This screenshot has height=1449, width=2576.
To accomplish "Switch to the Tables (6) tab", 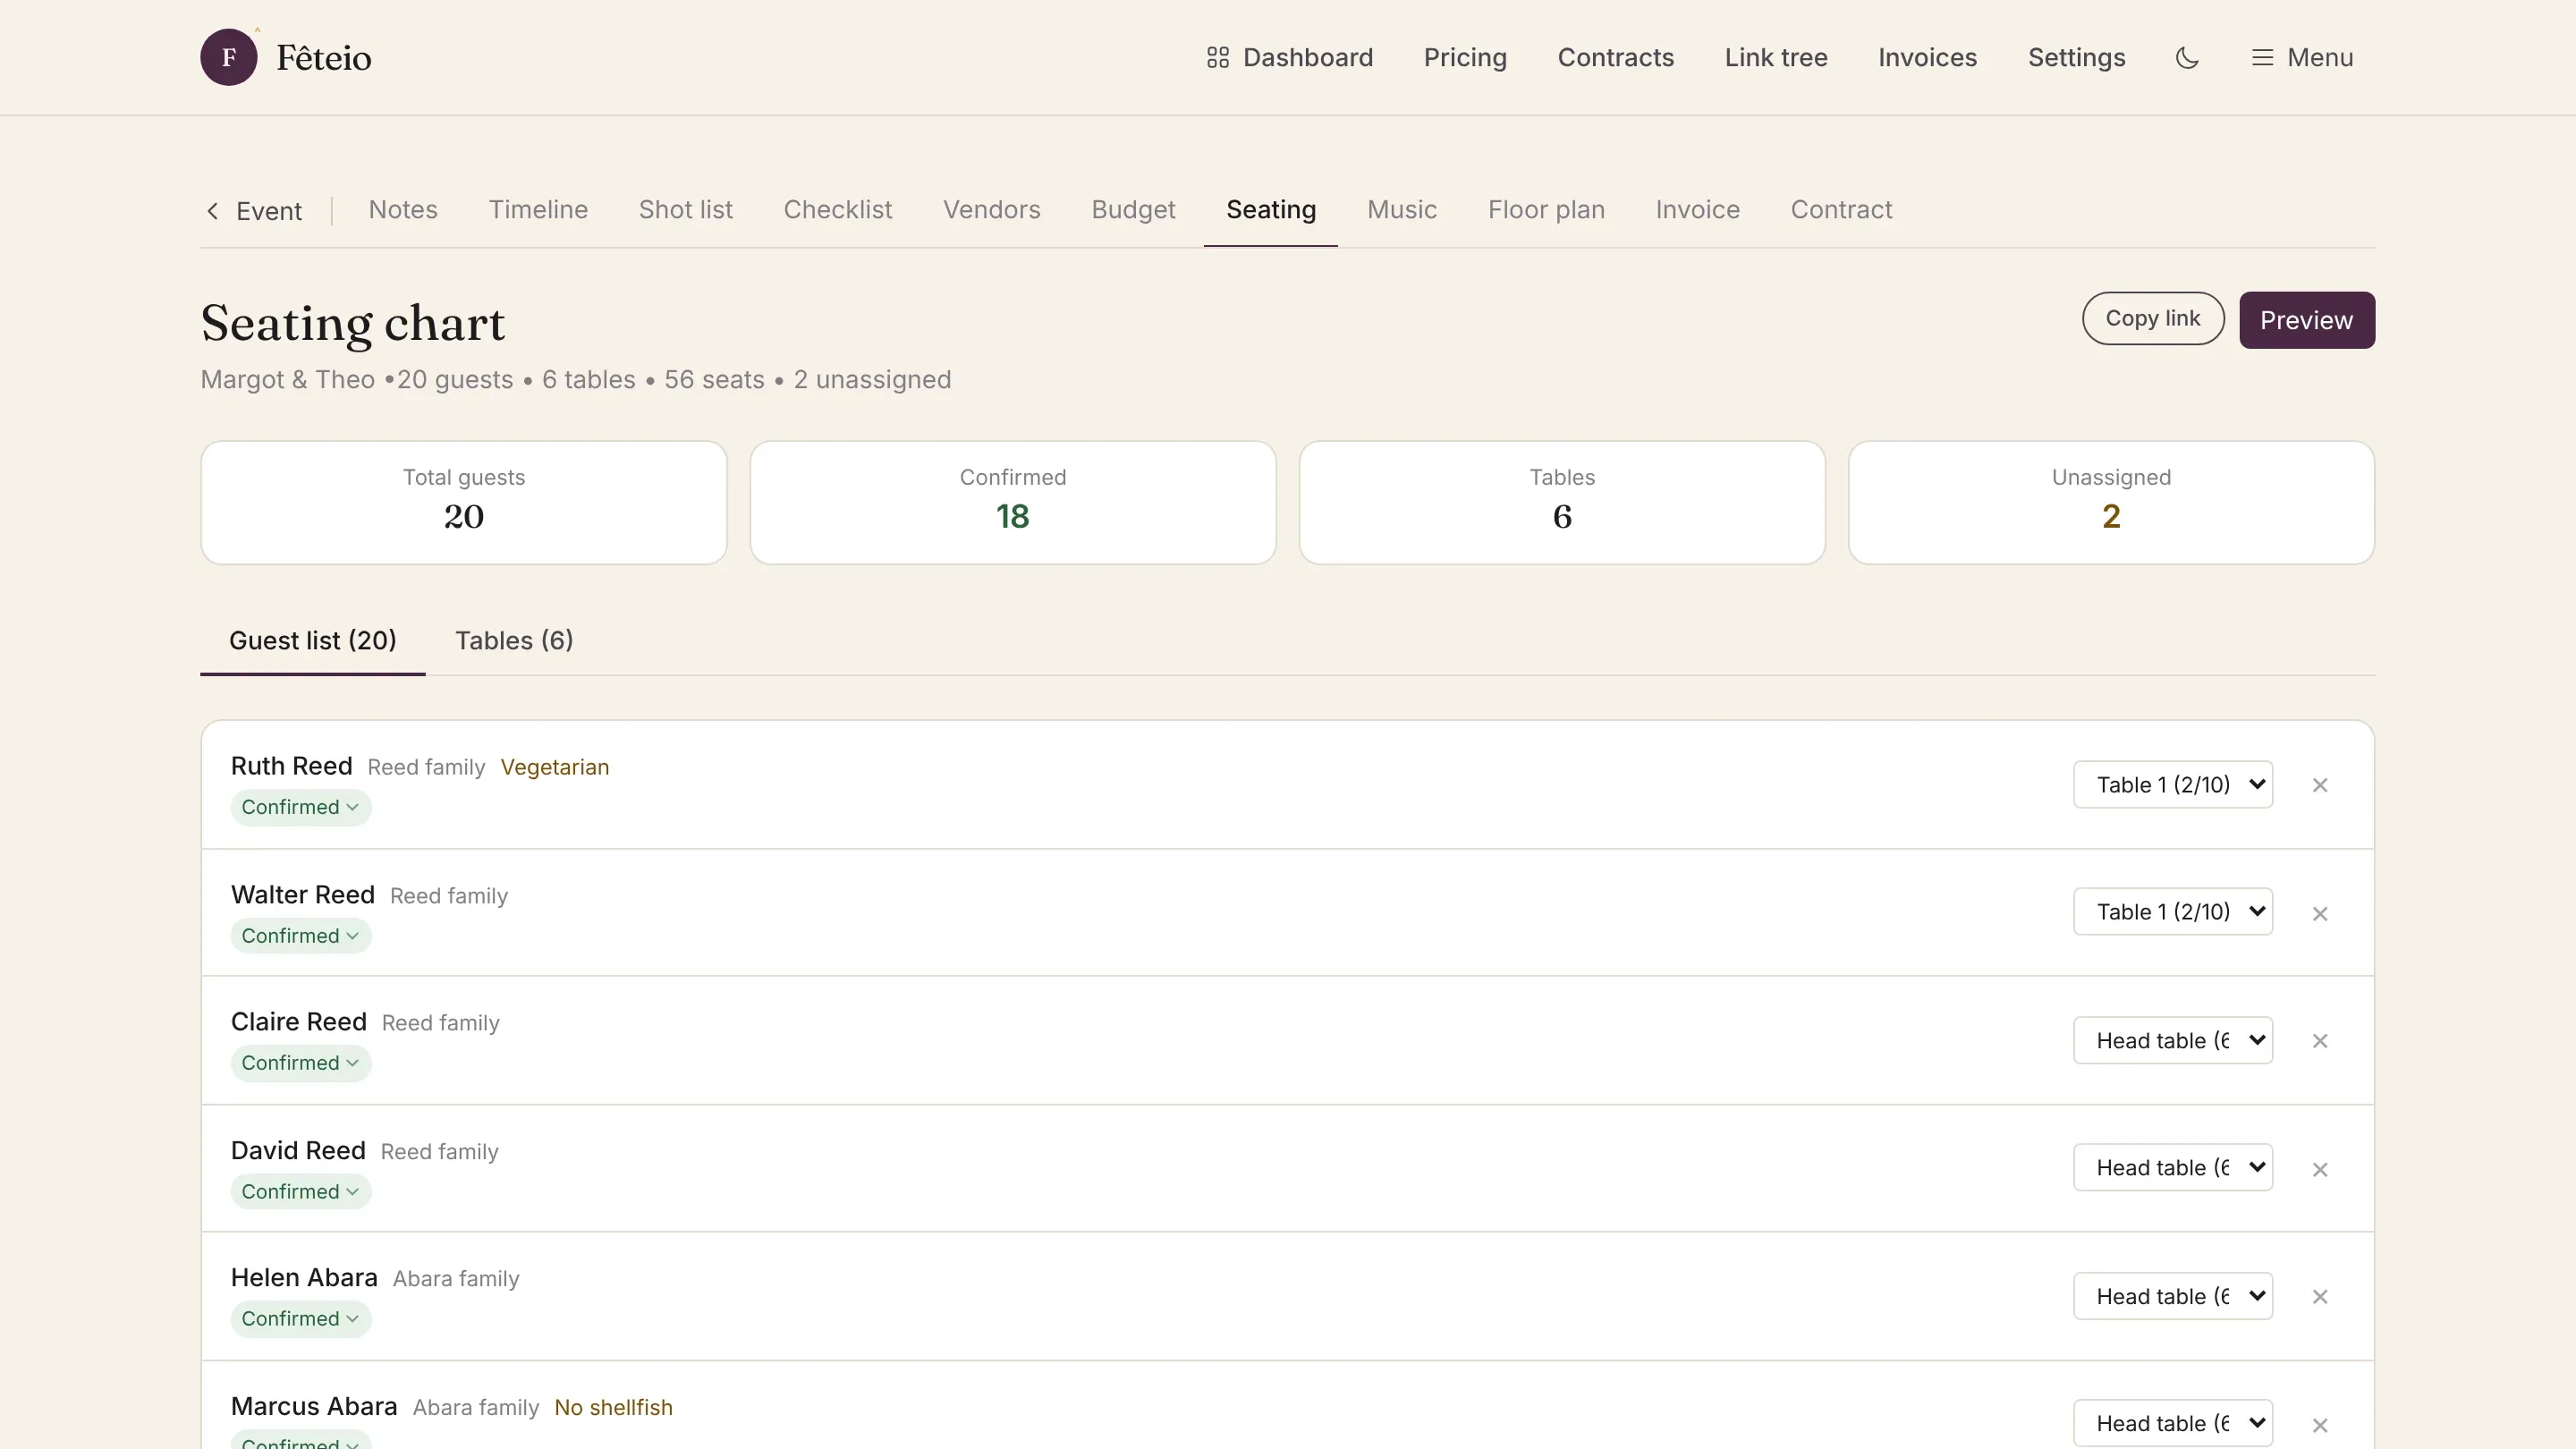I will (514, 640).
